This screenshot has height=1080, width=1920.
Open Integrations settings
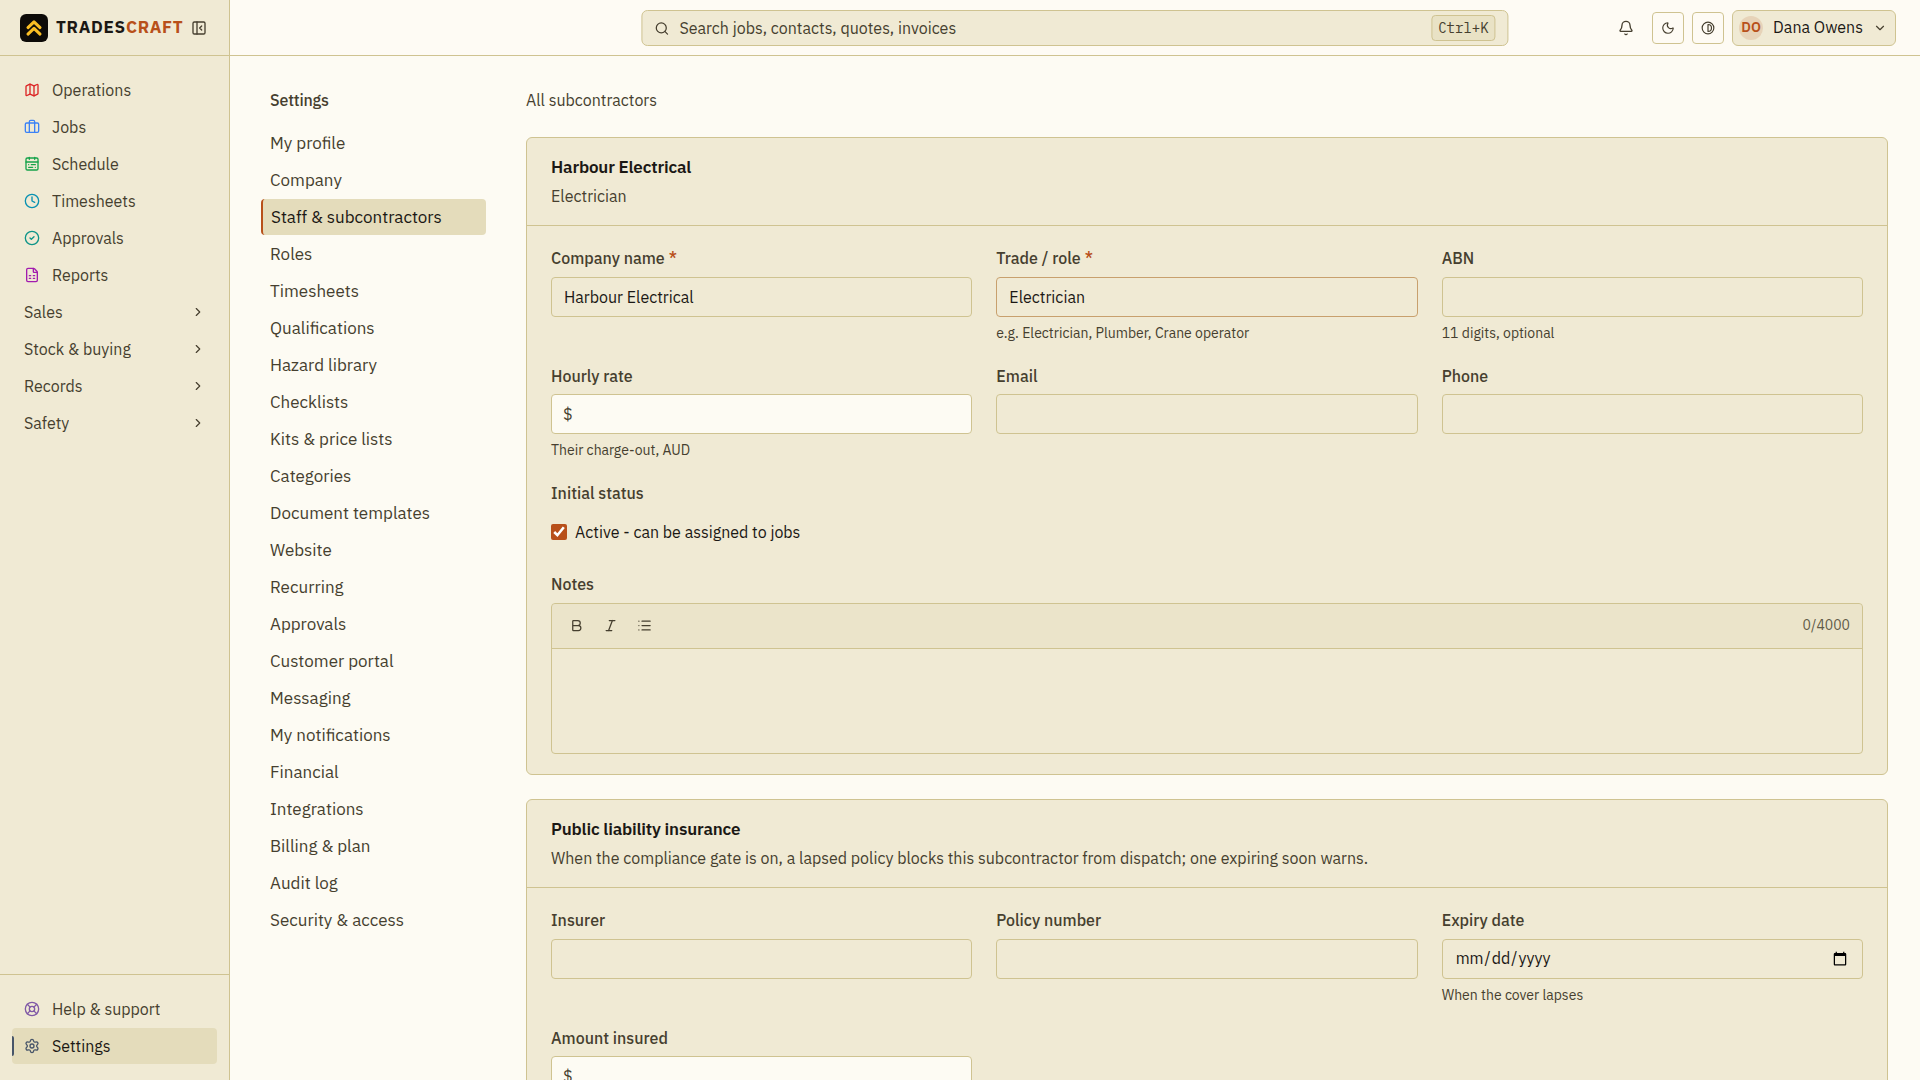point(373,809)
